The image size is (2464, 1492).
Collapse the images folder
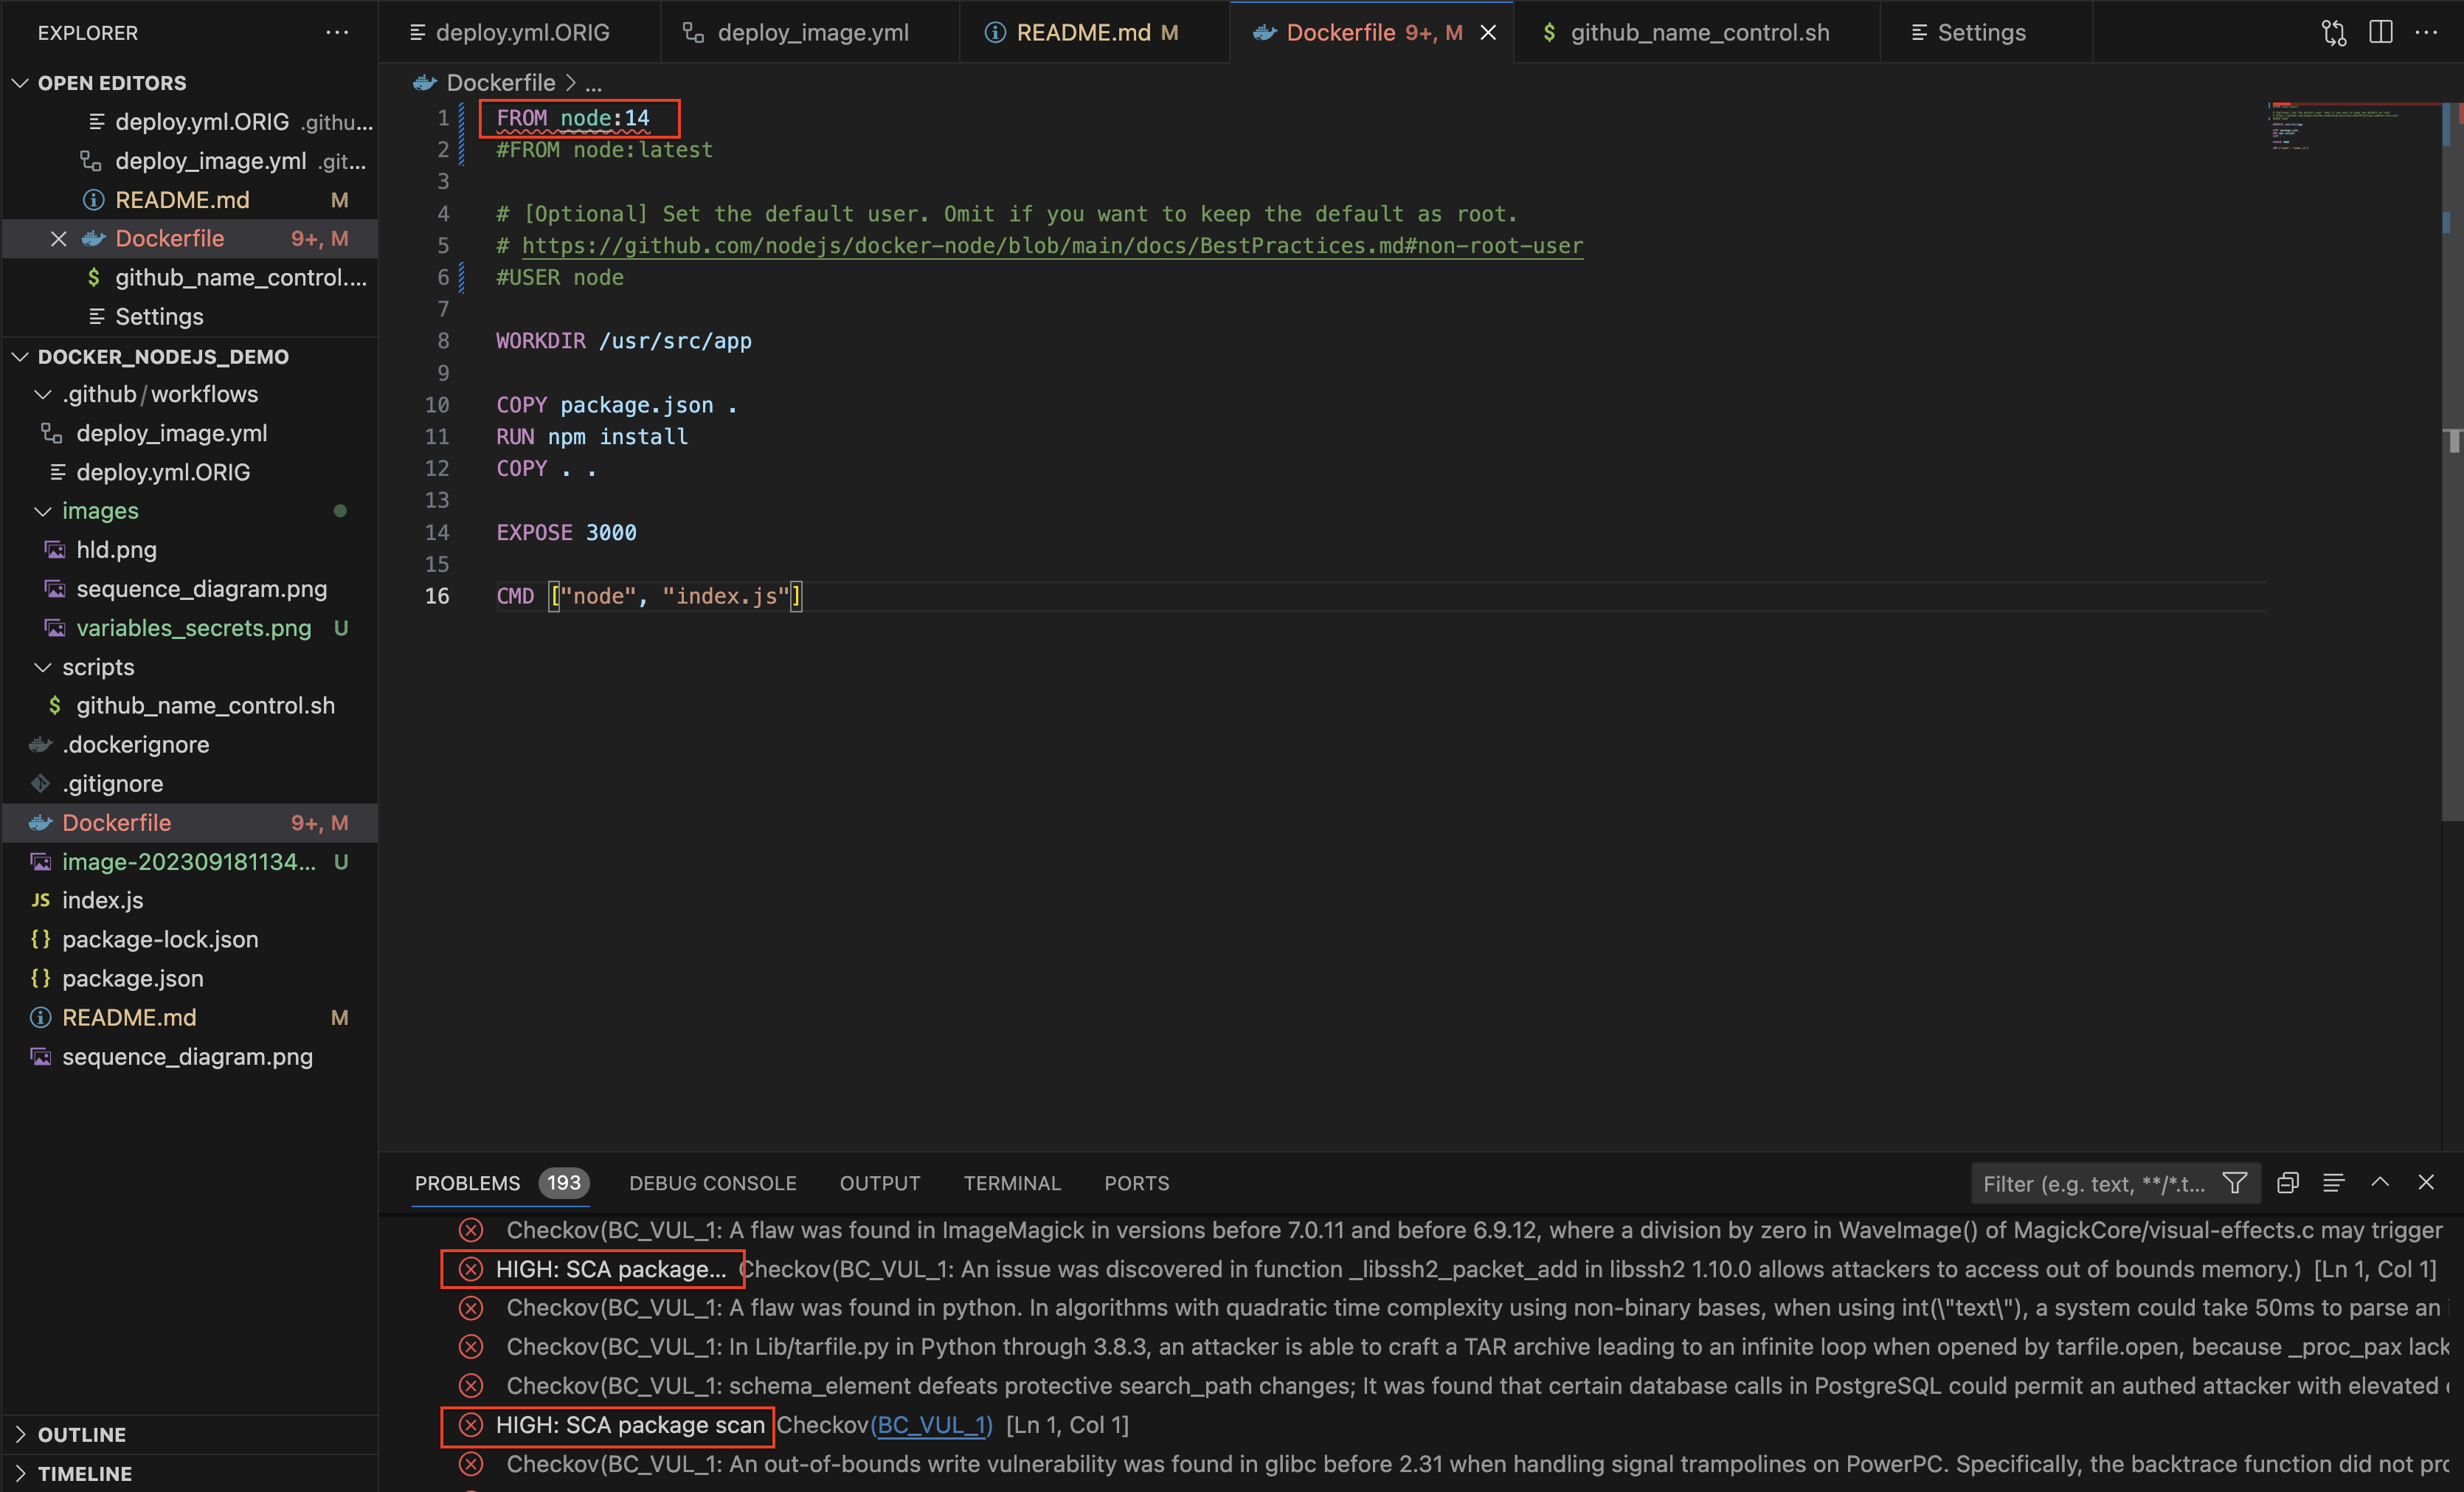point(43,511)
